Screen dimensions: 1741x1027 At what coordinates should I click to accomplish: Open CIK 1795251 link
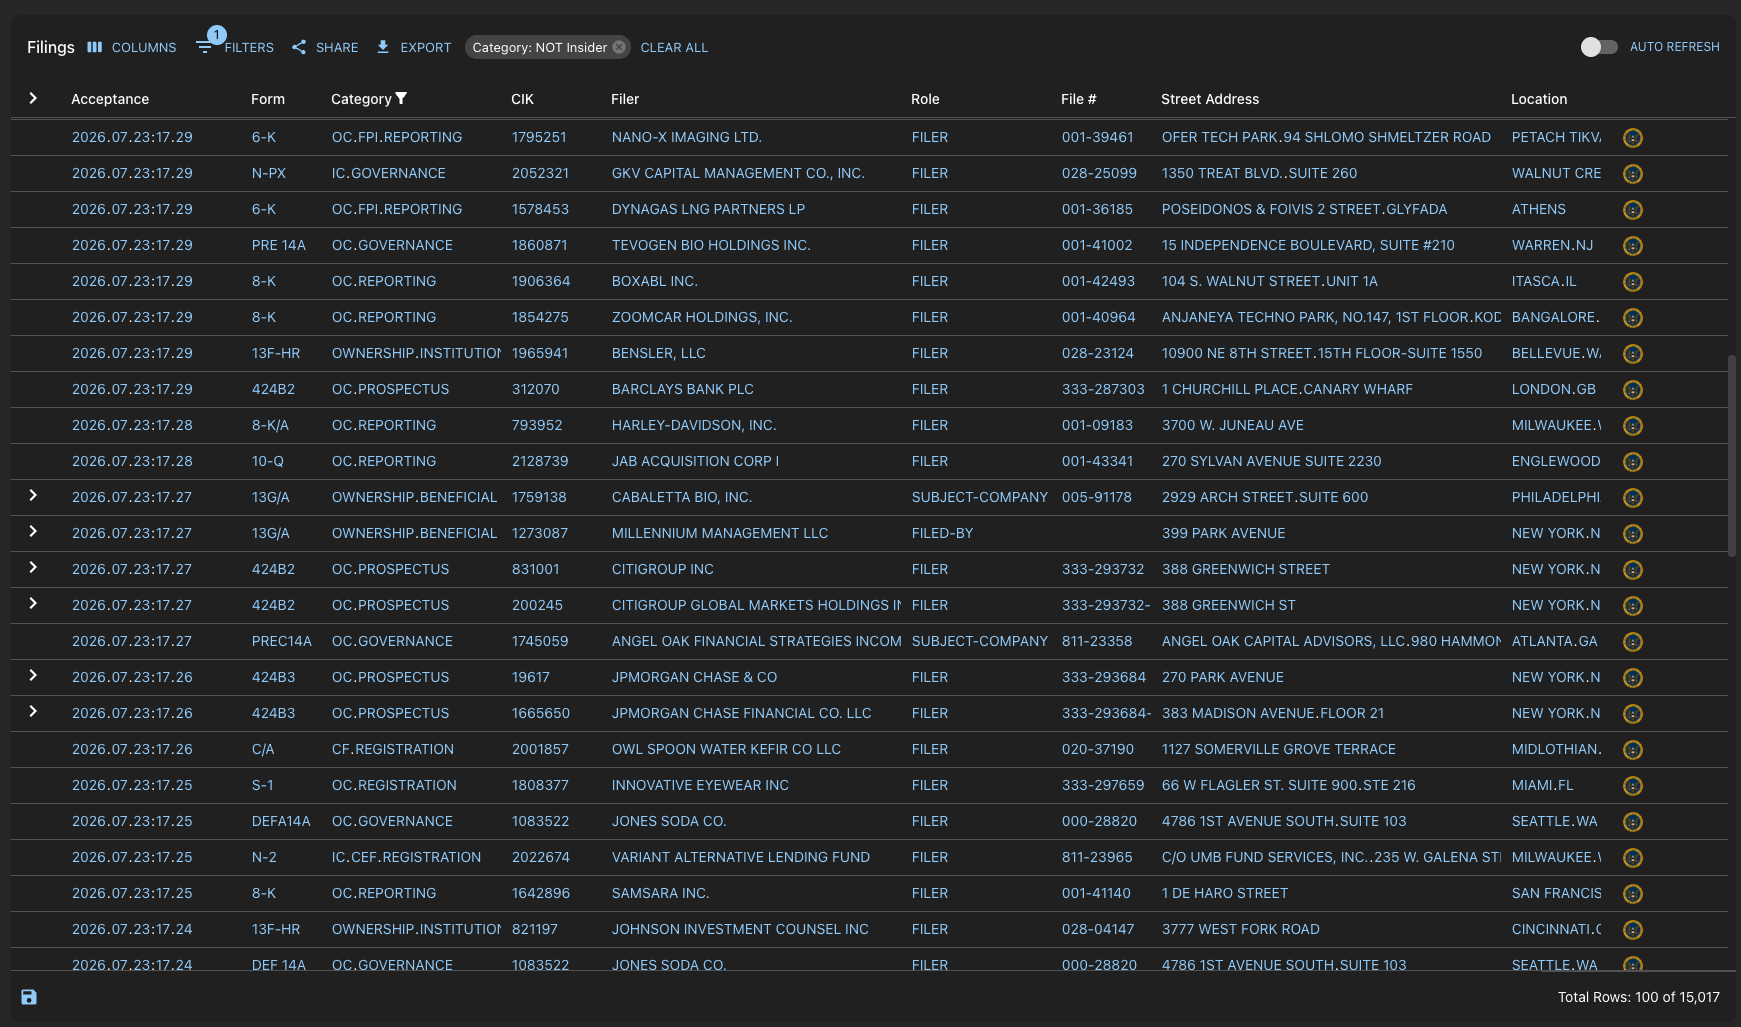tap(539, 137)
